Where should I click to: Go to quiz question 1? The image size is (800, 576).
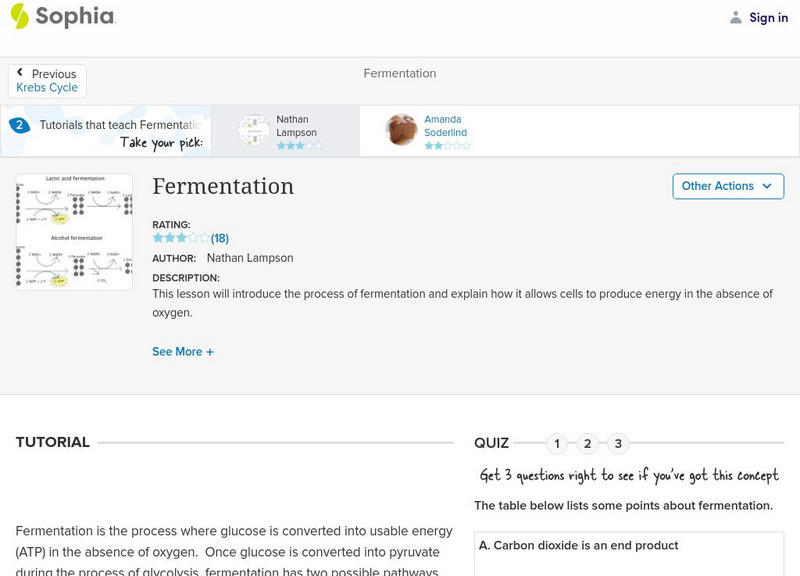557,444
